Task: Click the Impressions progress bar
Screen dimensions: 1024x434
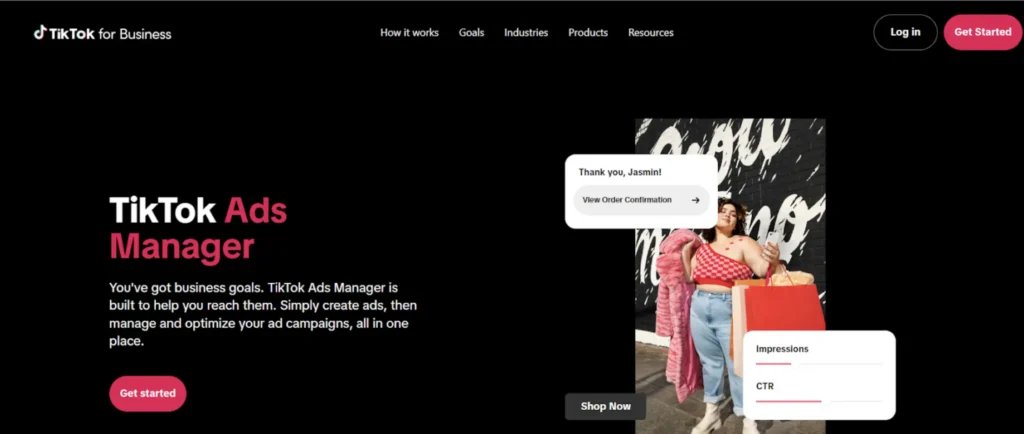Action: [820, 364]
